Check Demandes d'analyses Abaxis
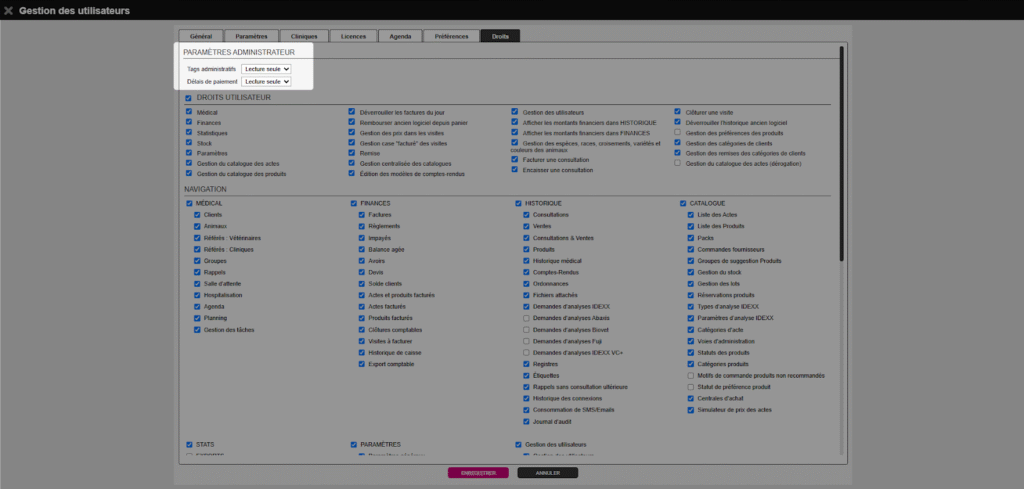Viewport: 1024px width, 489px height. pos(527,318)
